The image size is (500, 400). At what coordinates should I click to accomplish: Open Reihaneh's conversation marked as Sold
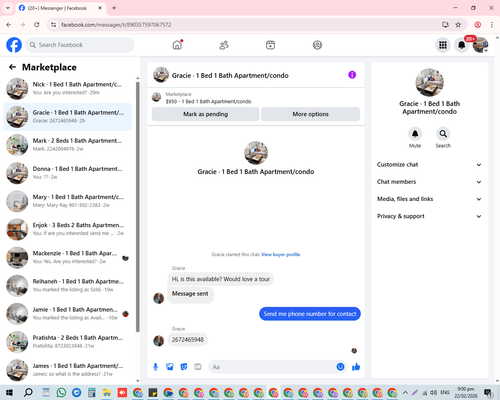point(67,286)
